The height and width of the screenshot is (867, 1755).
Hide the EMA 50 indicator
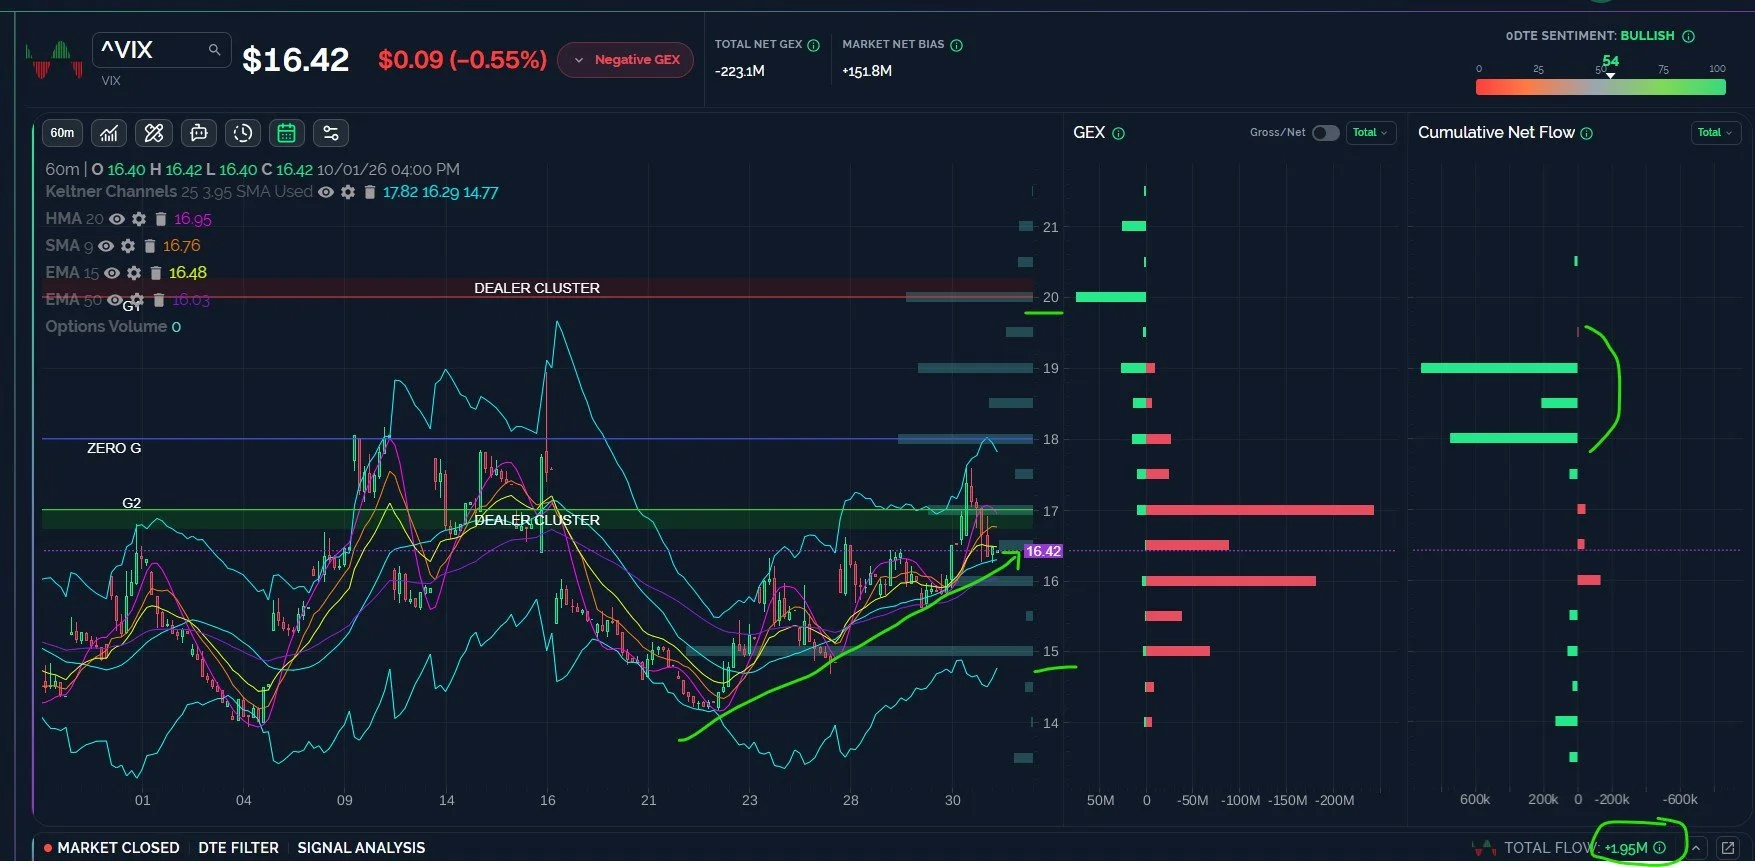116,300
